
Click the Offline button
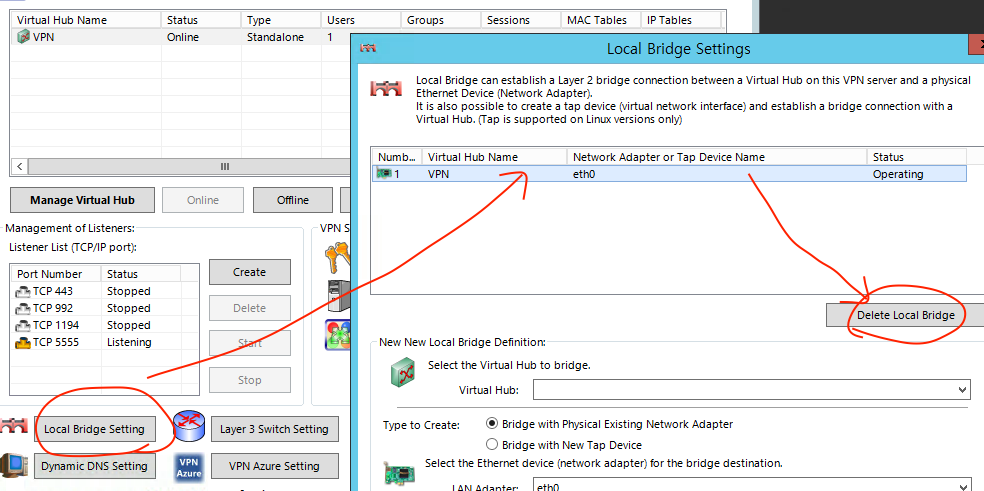click(x=292, y=200)
